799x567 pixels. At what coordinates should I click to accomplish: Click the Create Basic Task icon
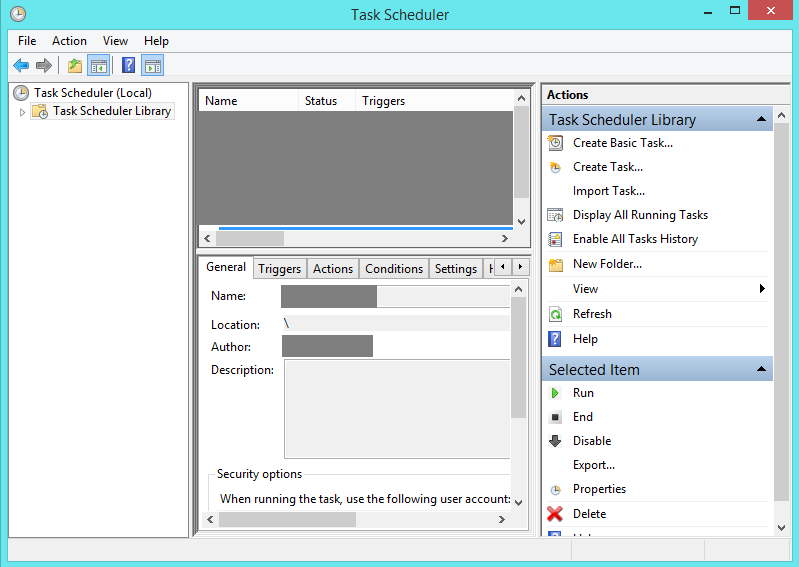[555, 143]
